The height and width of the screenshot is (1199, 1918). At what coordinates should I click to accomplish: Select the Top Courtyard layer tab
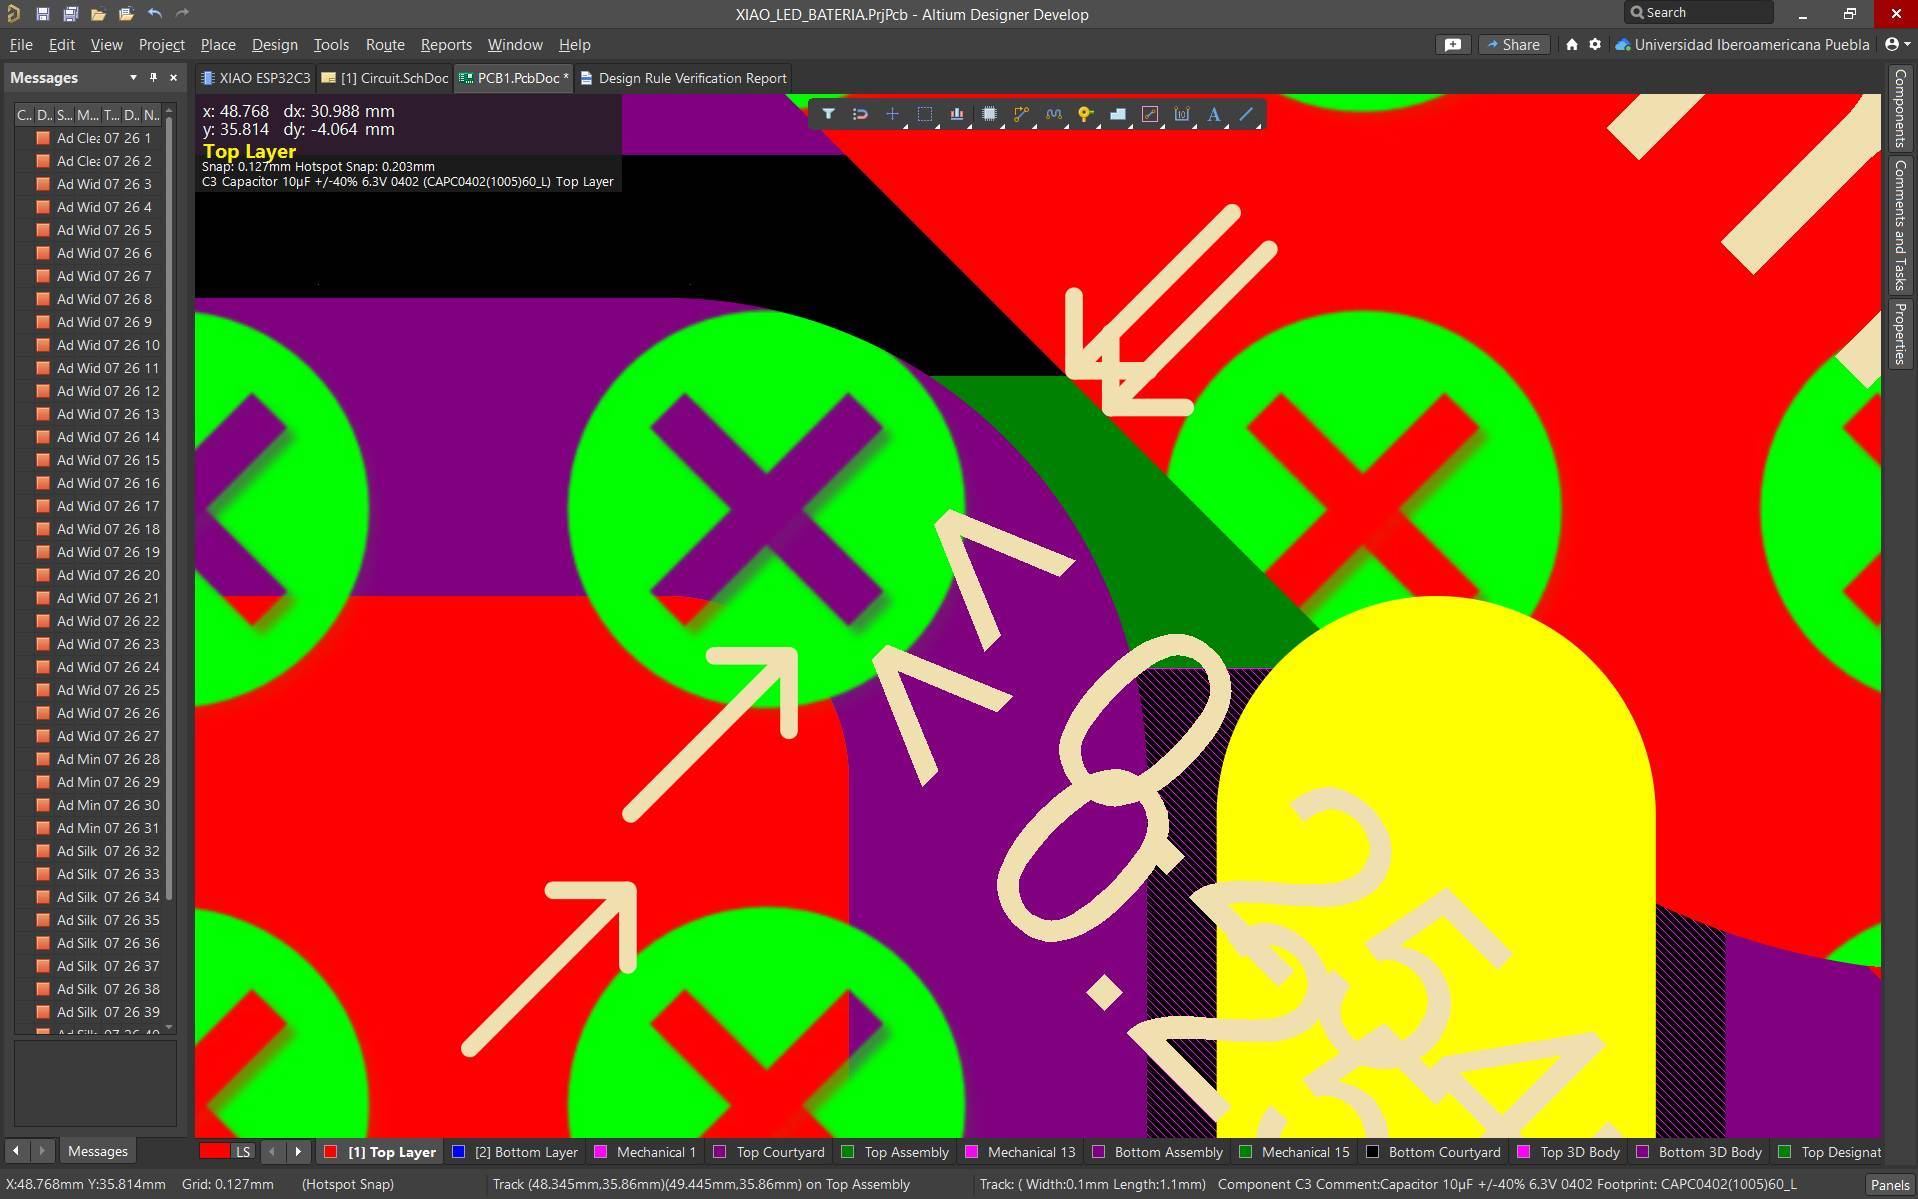tap(770, 1152)
